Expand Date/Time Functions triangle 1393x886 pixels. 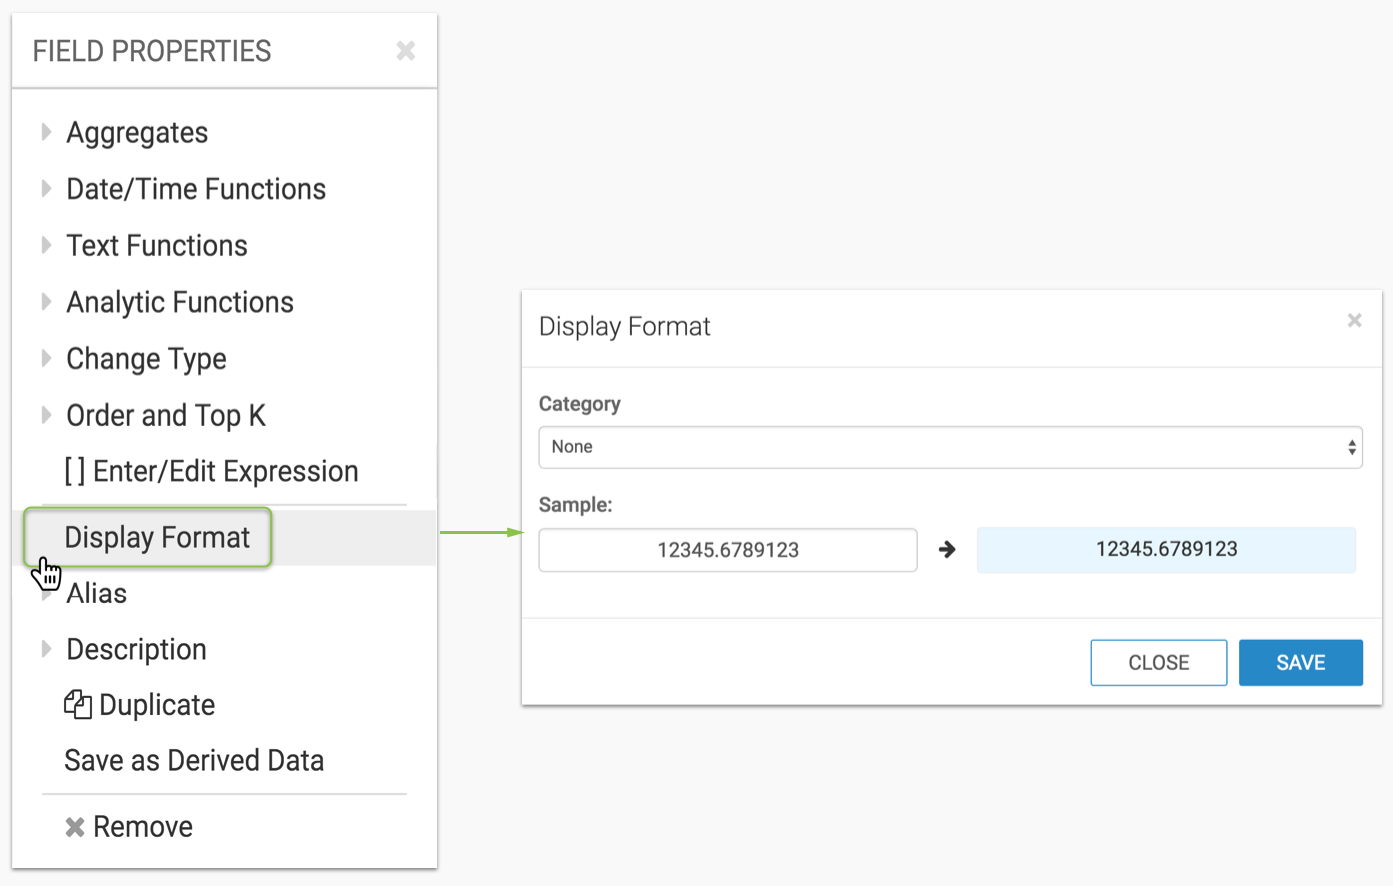coord(46,189)
